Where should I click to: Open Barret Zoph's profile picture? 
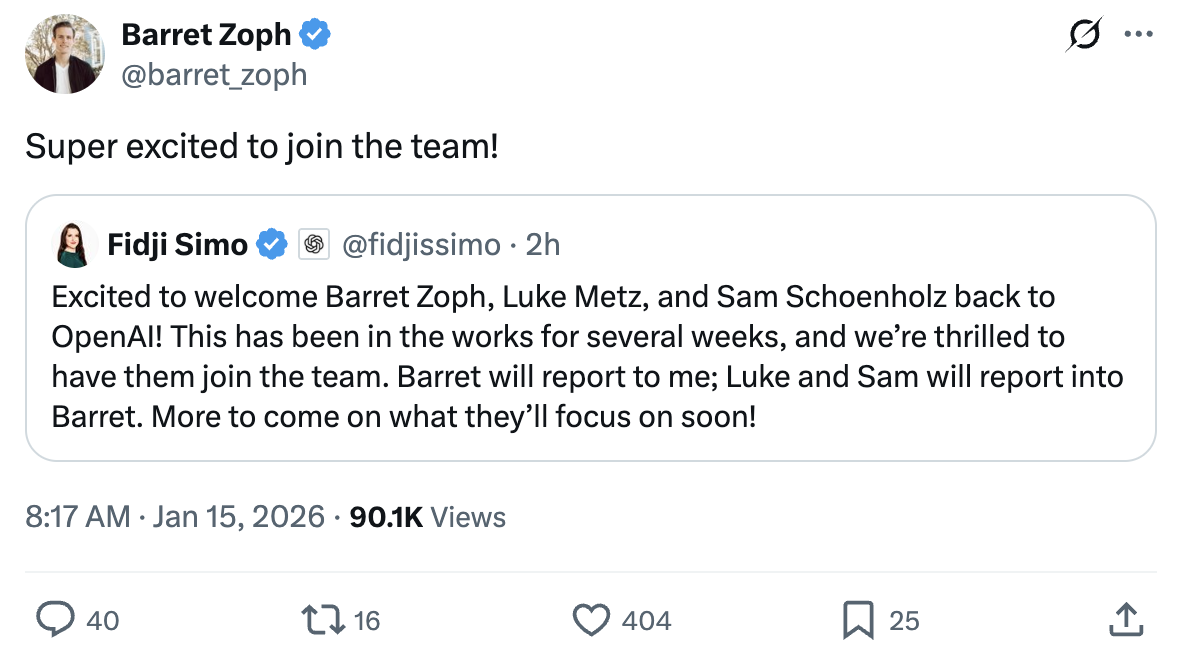65,54
